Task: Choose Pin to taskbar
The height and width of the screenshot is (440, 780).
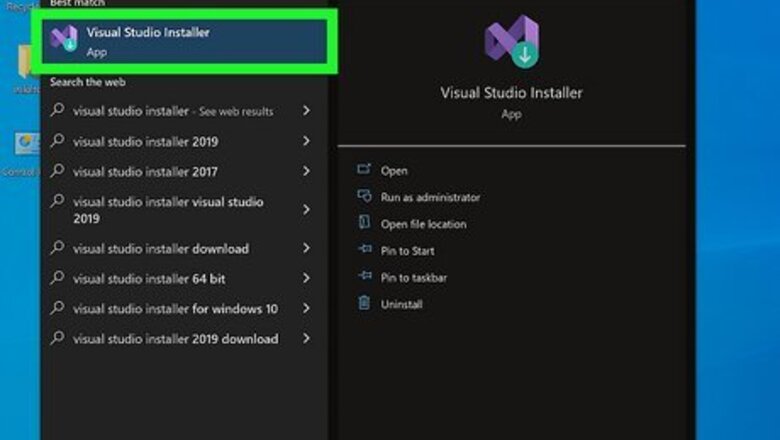Action: coord(413,278)
